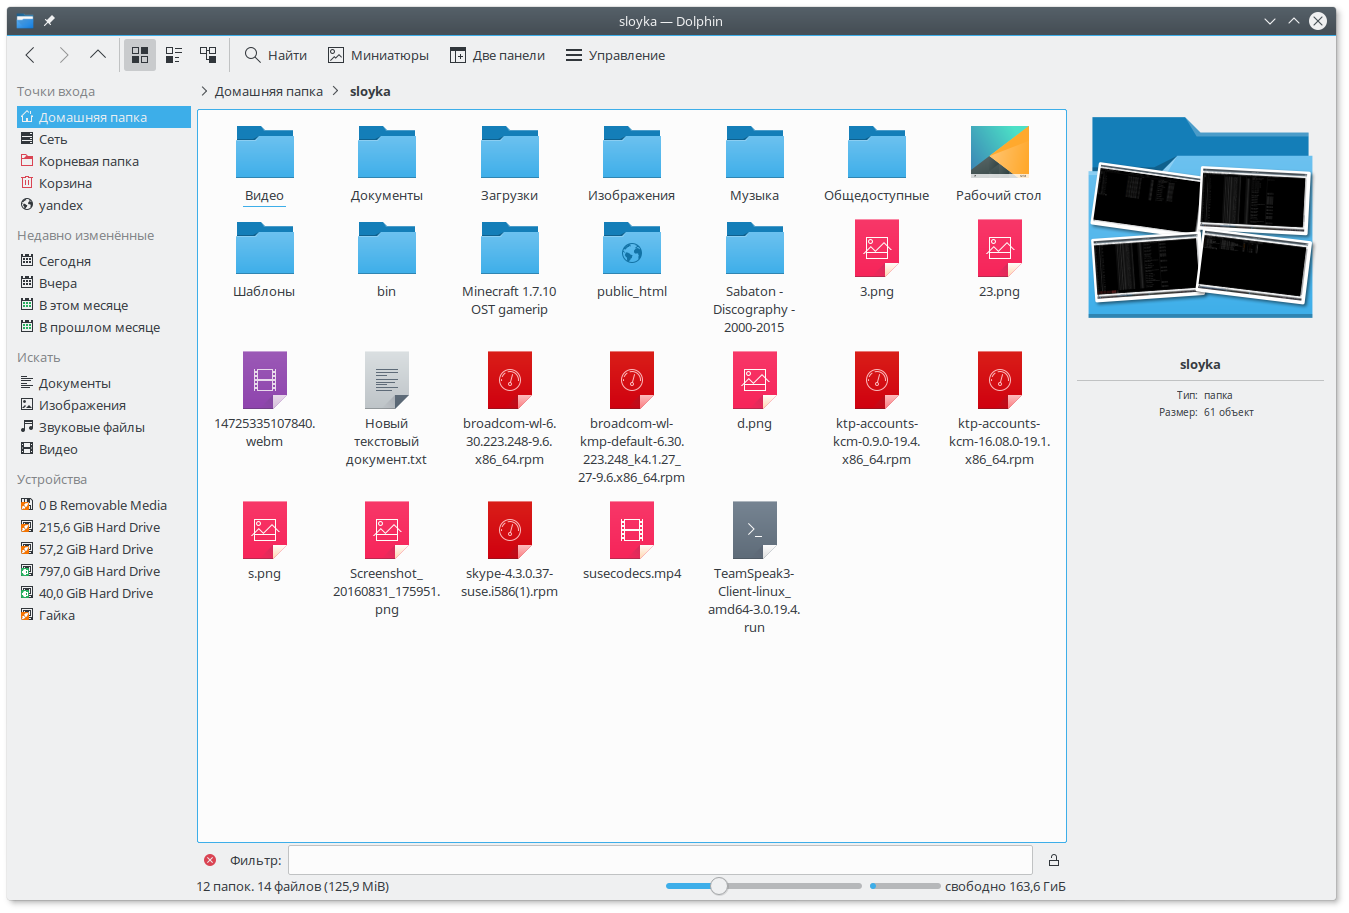Show files modified Вчера
The image size is (1349, 913).
coord(104,283)
